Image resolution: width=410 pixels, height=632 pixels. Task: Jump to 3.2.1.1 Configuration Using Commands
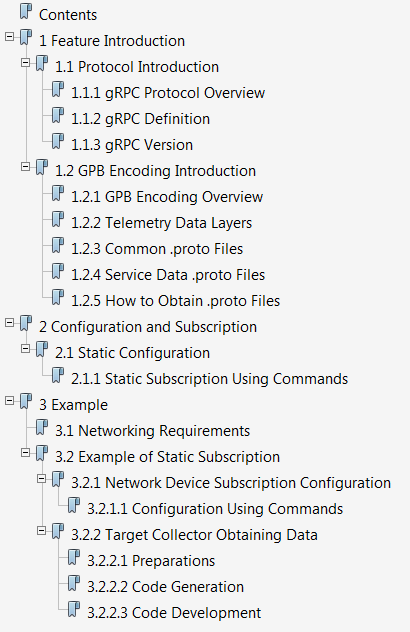click(x=215, y=509)
